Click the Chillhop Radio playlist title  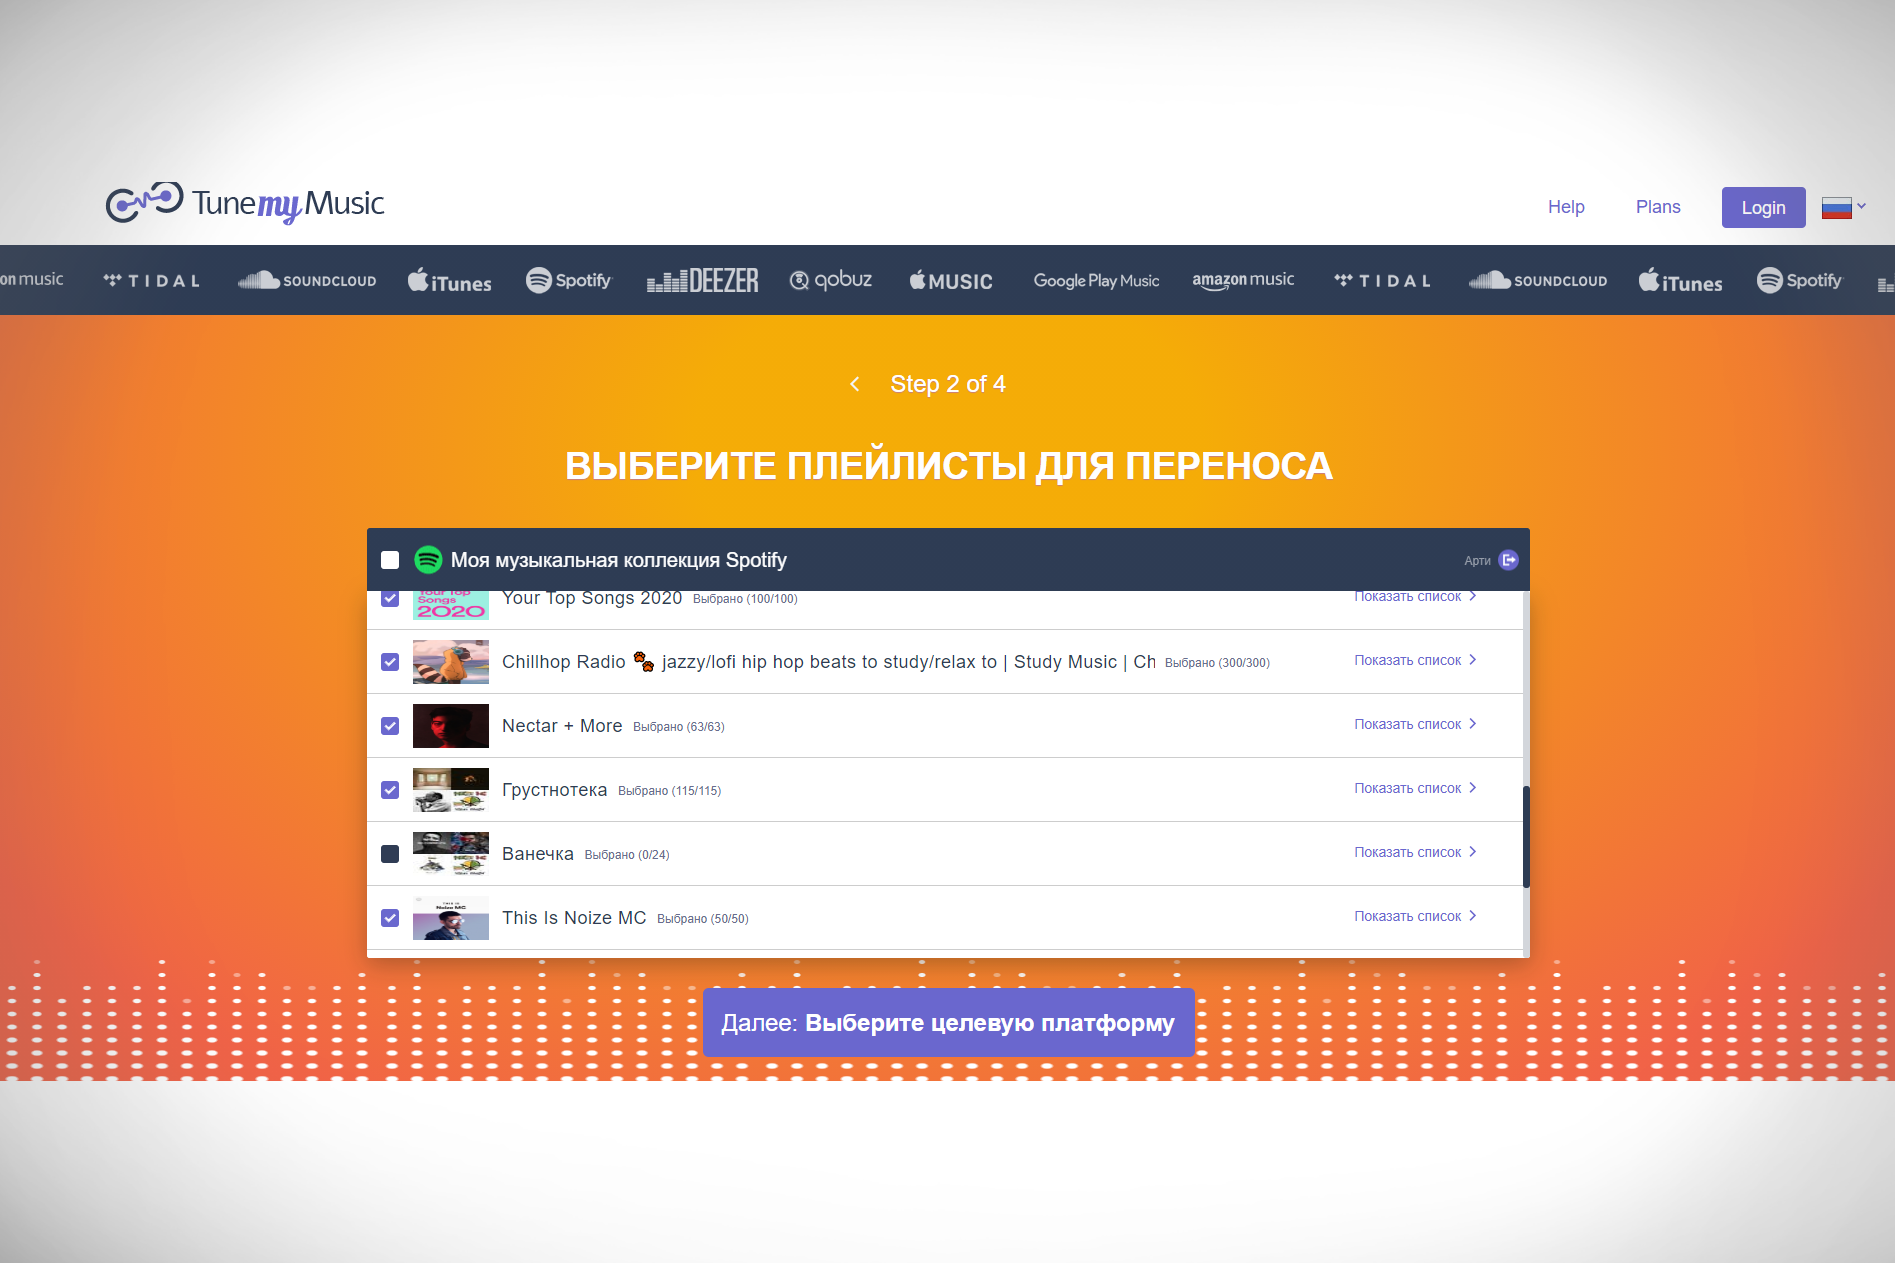tap(829, 662)
